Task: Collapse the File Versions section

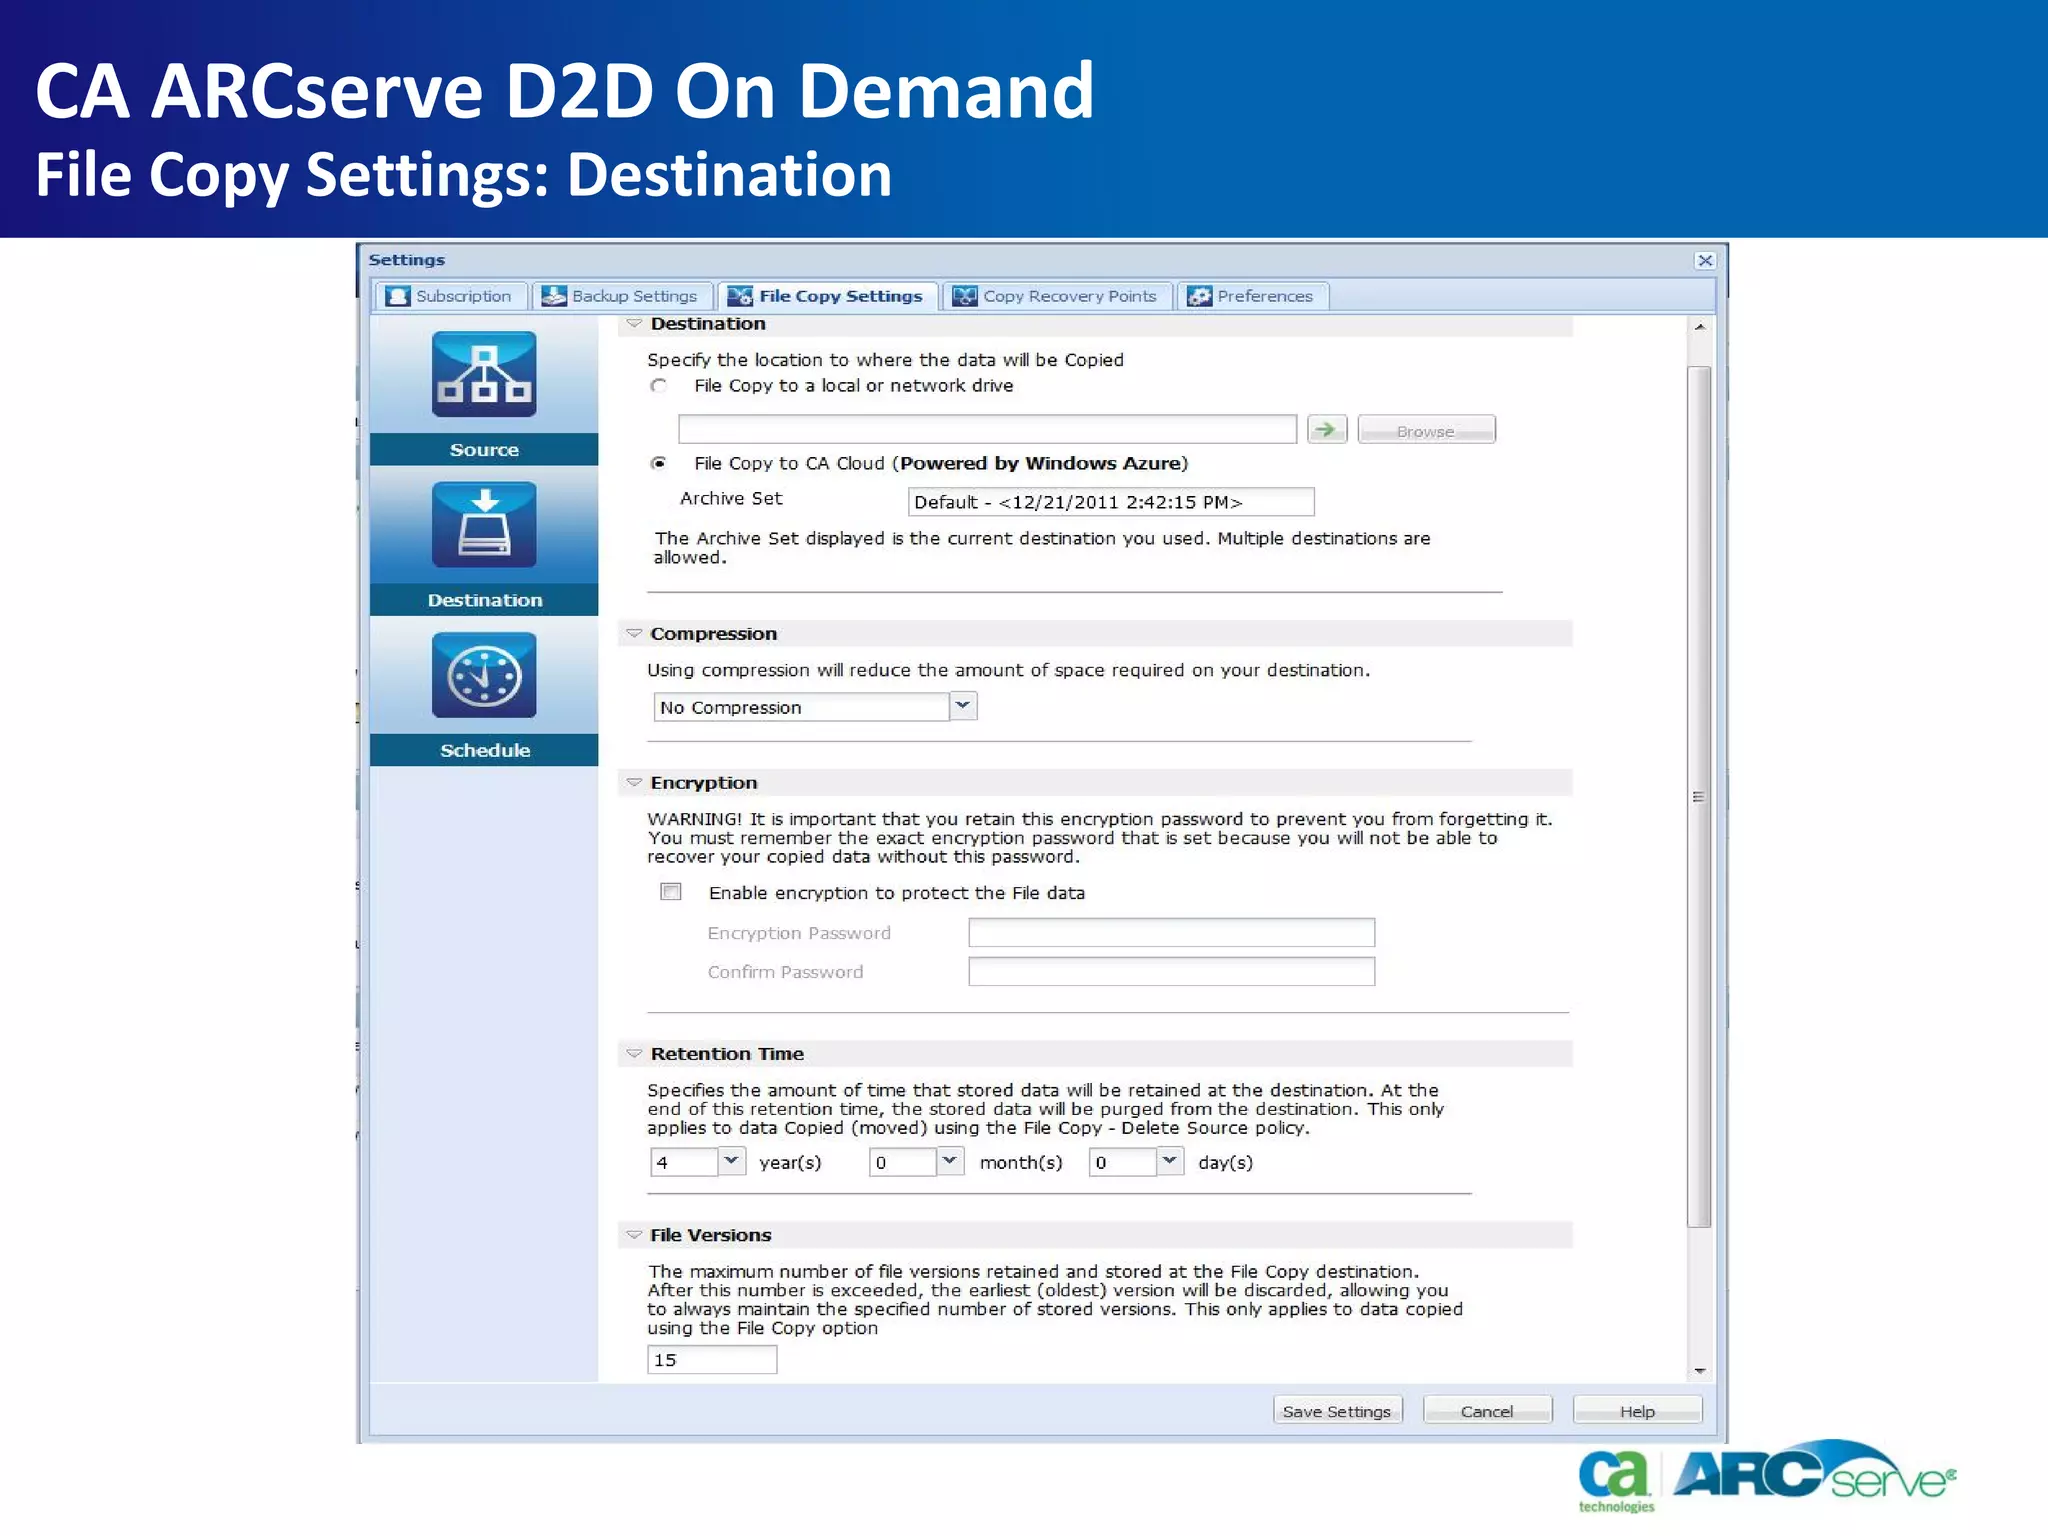Action: point(634,1235)
